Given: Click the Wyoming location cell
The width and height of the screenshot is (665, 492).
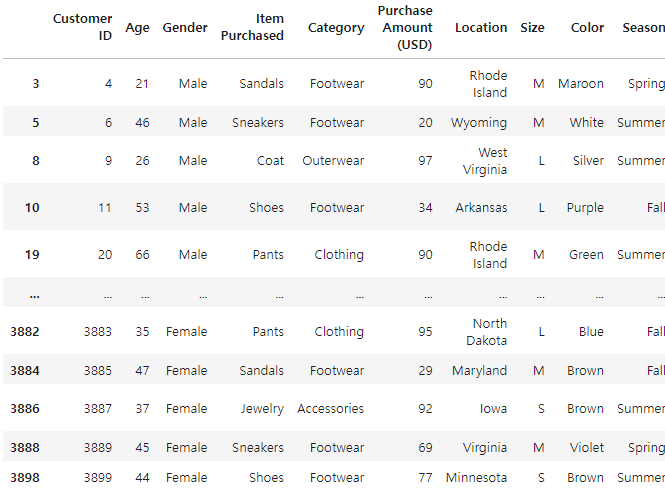Looking at the screenshot, I should (479, 123).
